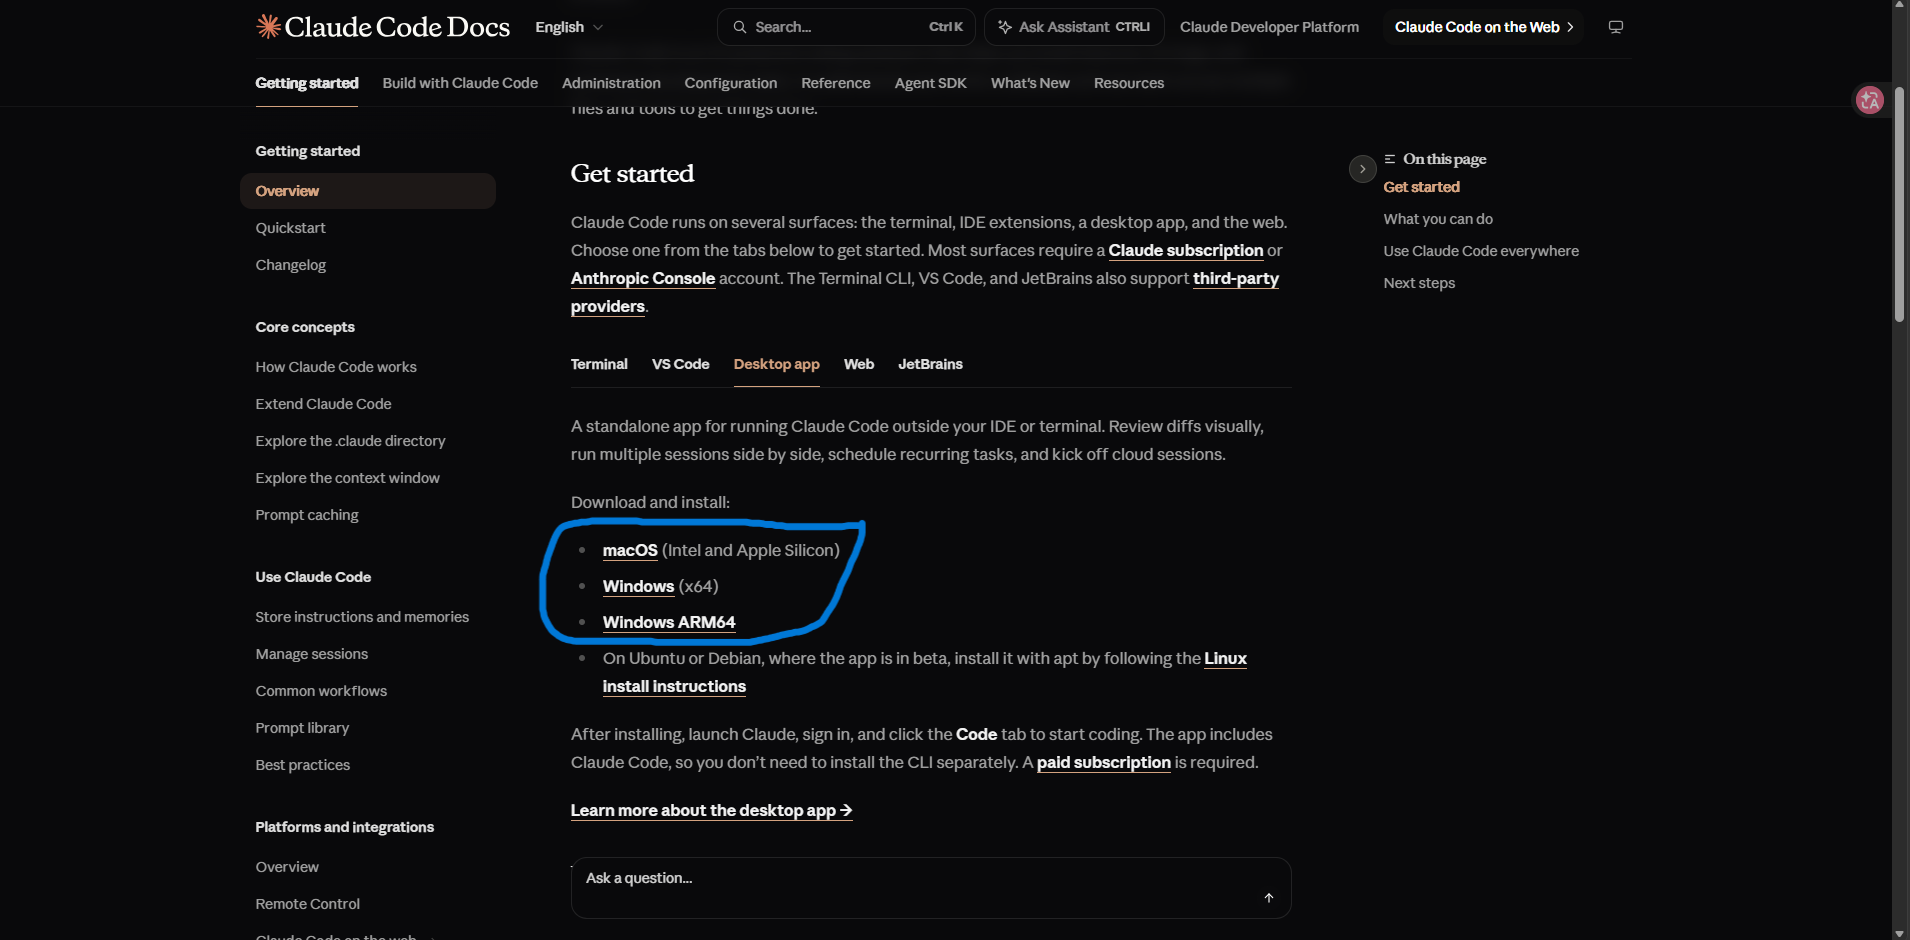Image resolution: width=1910 pixels, height=940 pixels.
Task: Open the Administration tab
Action: (x=611, y=83)
